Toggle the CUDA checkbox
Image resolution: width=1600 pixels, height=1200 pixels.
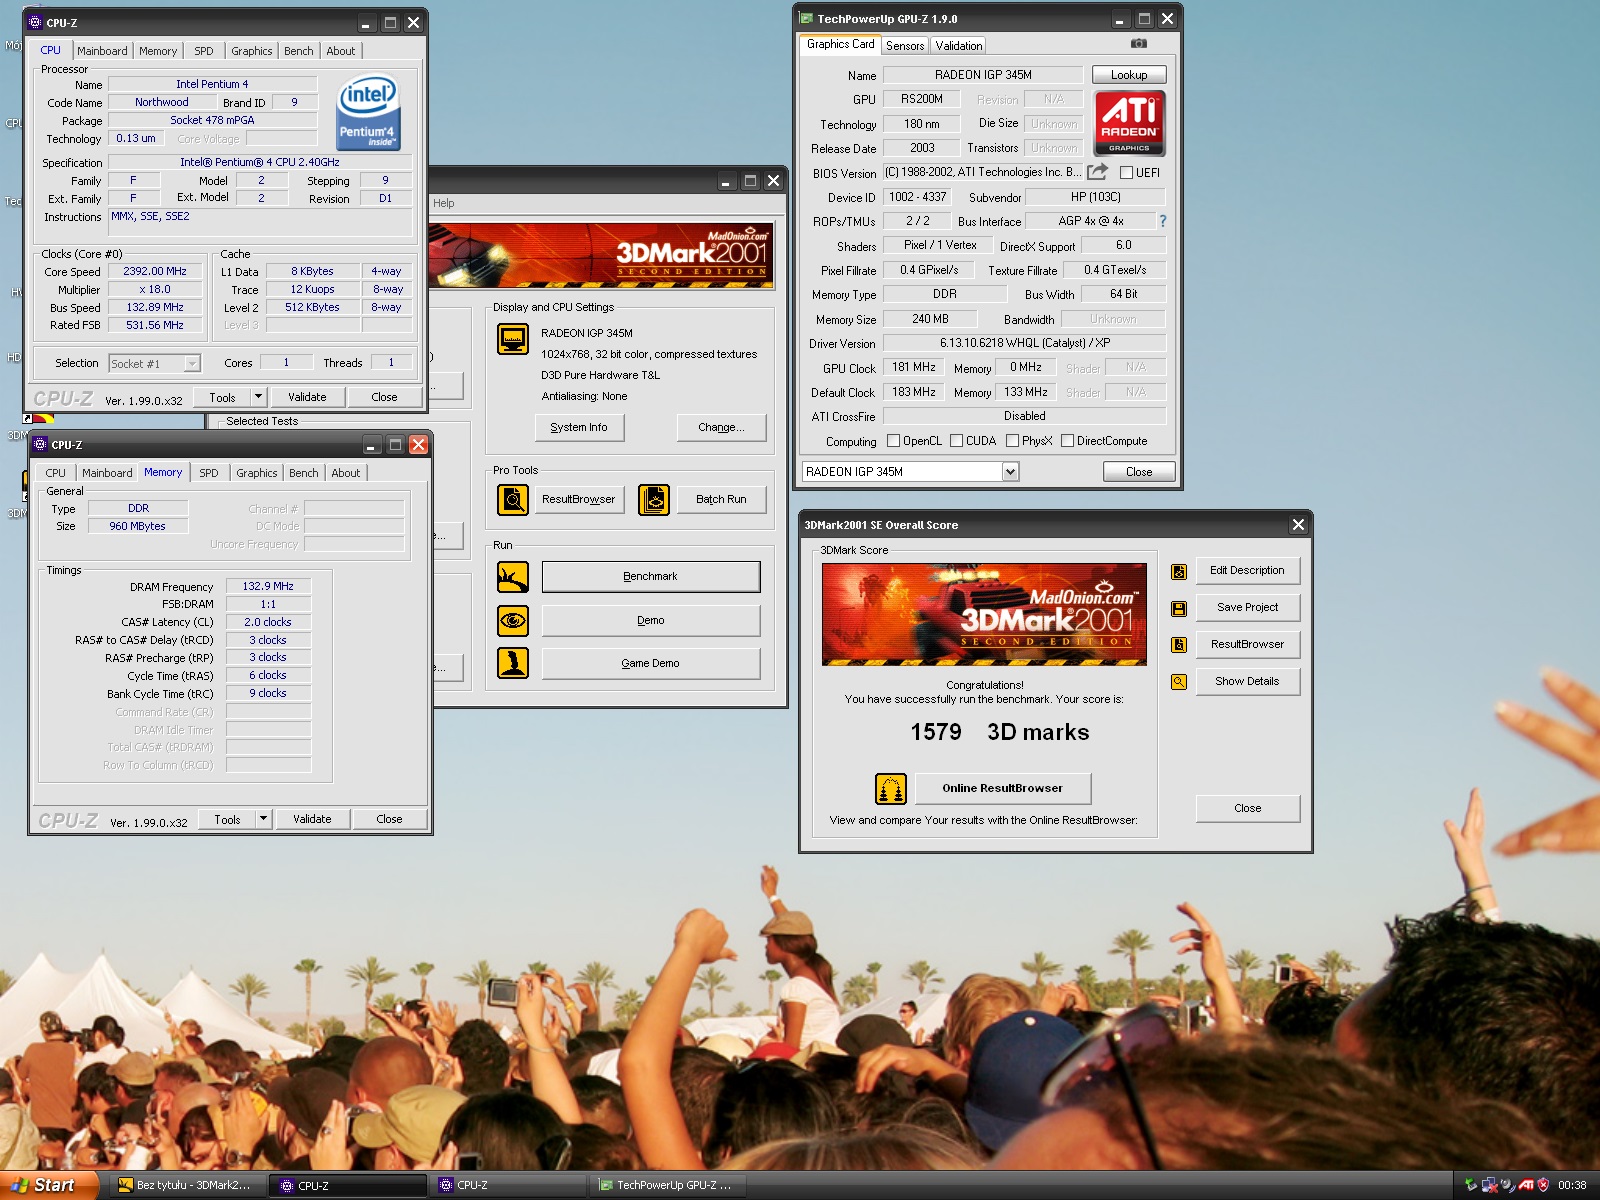point(956,441)
